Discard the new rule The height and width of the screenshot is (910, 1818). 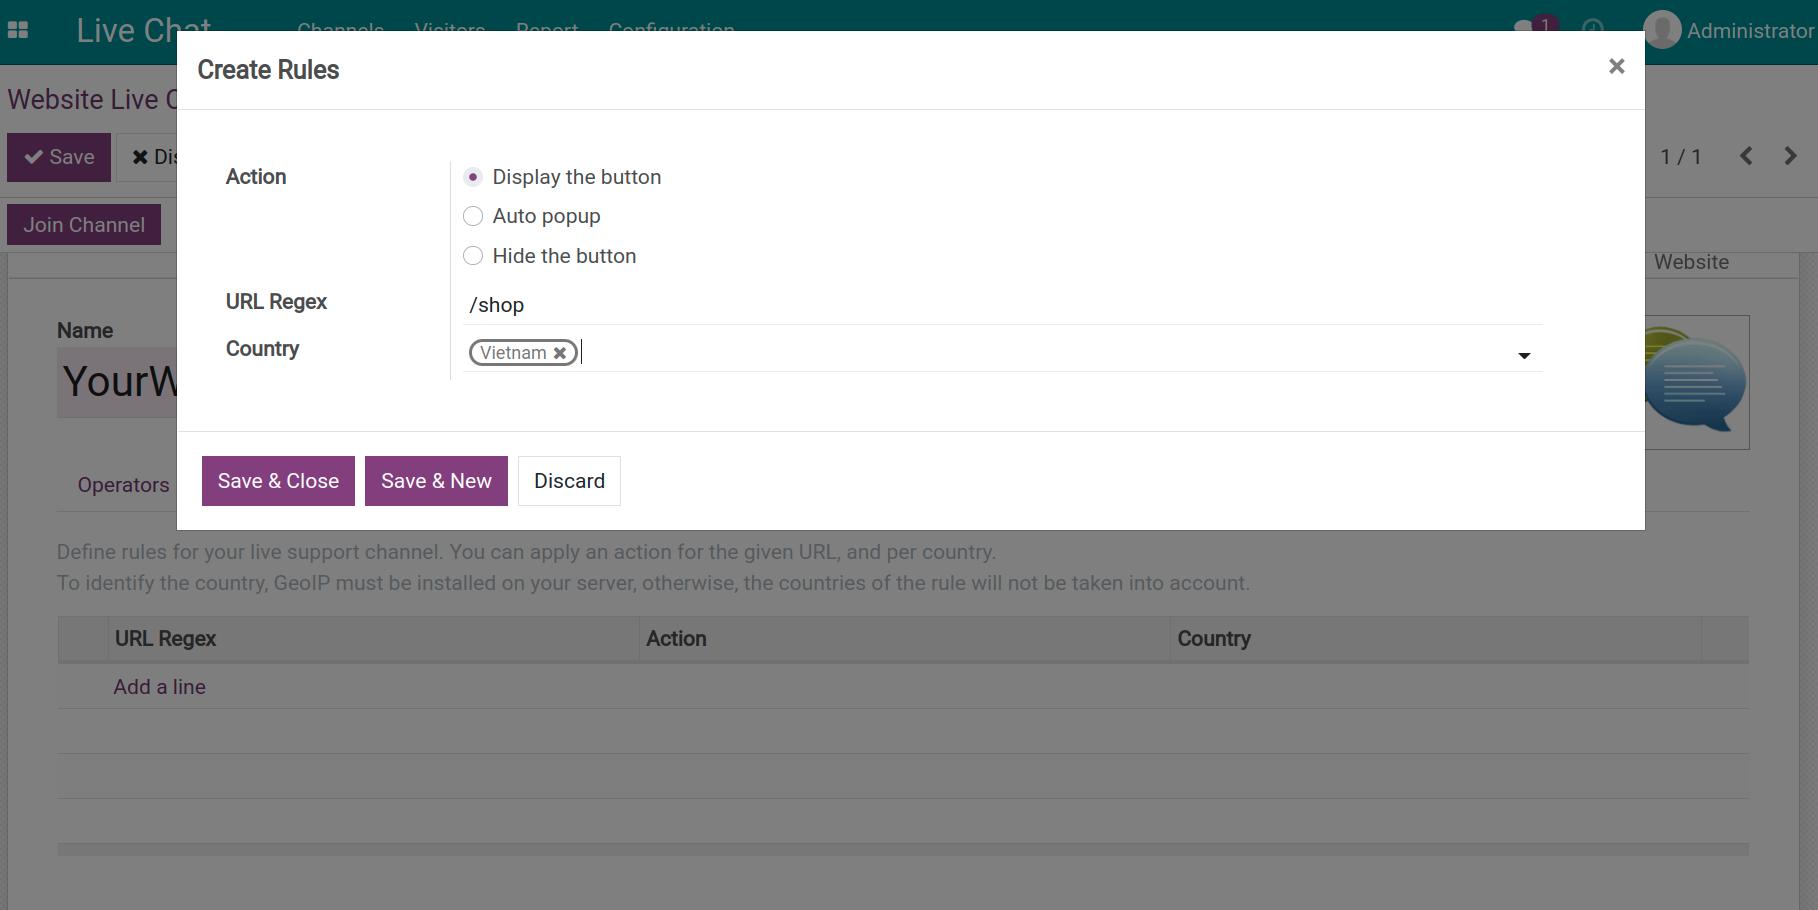coord(569,481)
